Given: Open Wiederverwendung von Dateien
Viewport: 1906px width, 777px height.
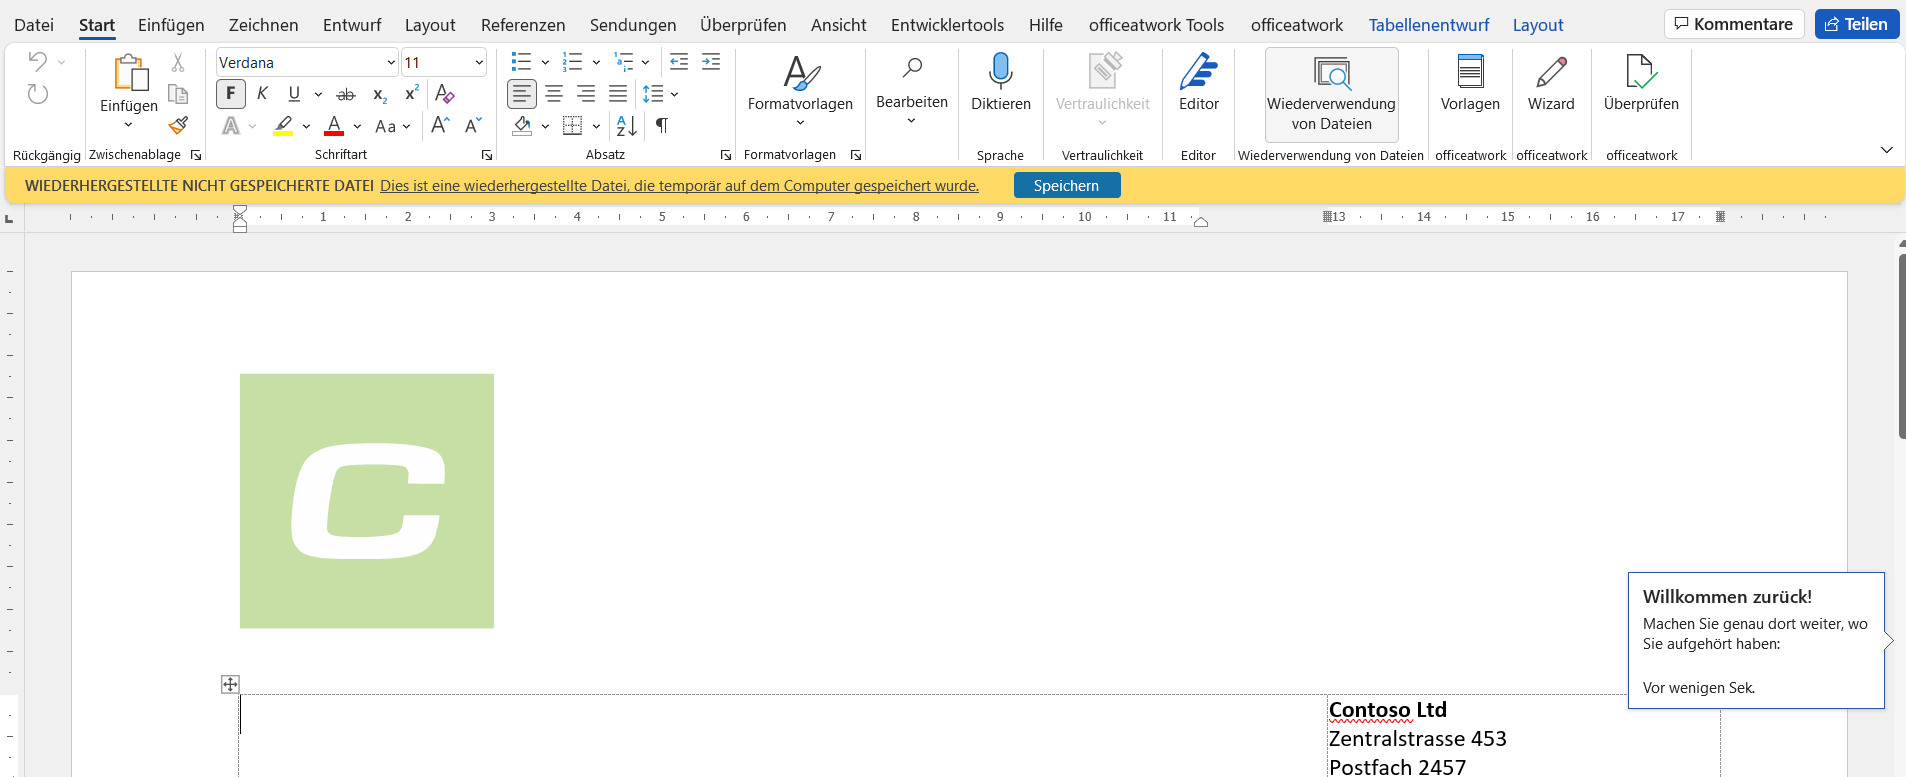Looking at the screenshot, I should [1331, 93].
